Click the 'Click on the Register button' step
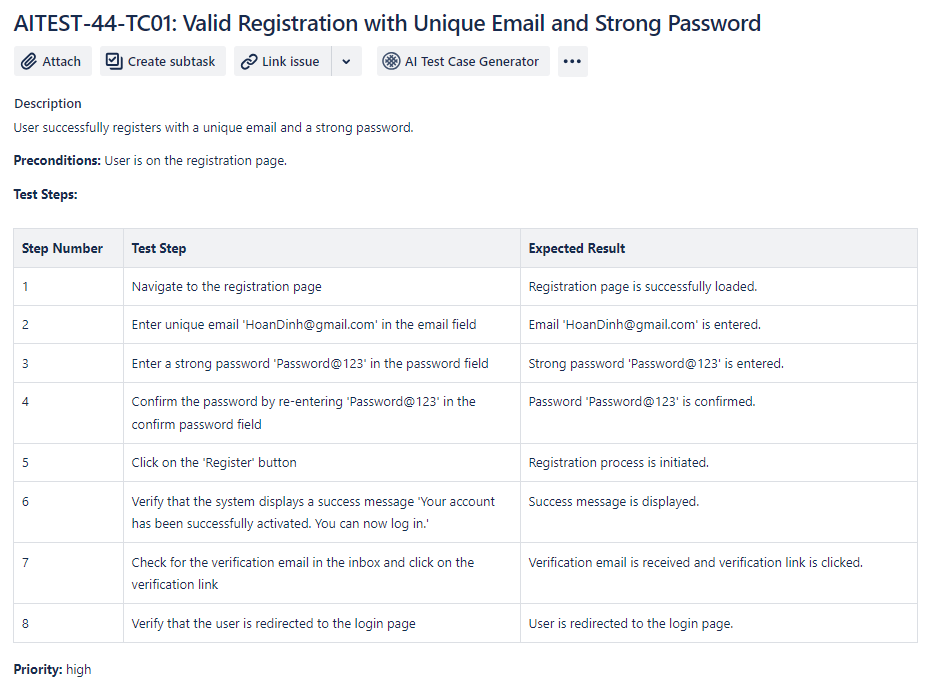930x685 pixels. (214, 463)
